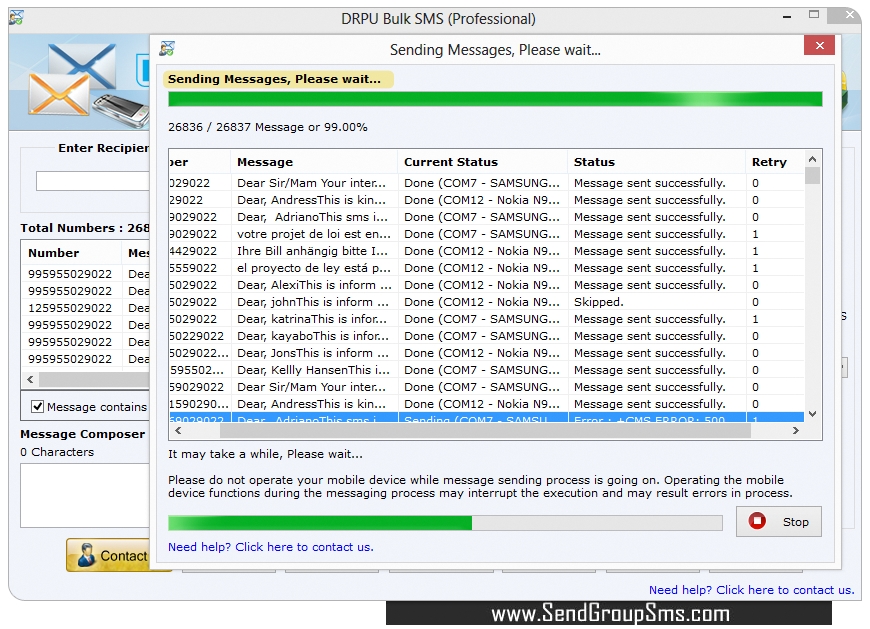Click scroll down arrow in message table

pyautogui.click(x=812, y=414)
